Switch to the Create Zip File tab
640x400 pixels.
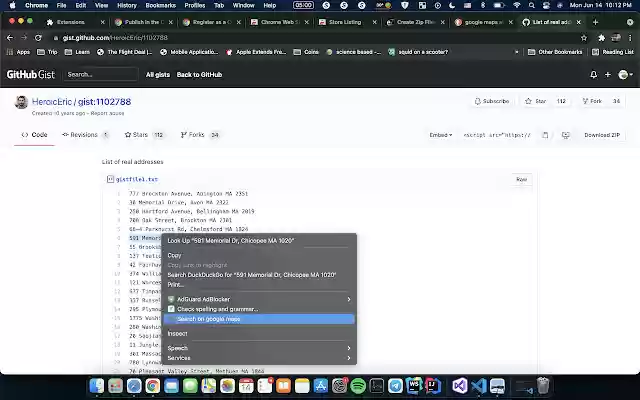tap(416, 22)
